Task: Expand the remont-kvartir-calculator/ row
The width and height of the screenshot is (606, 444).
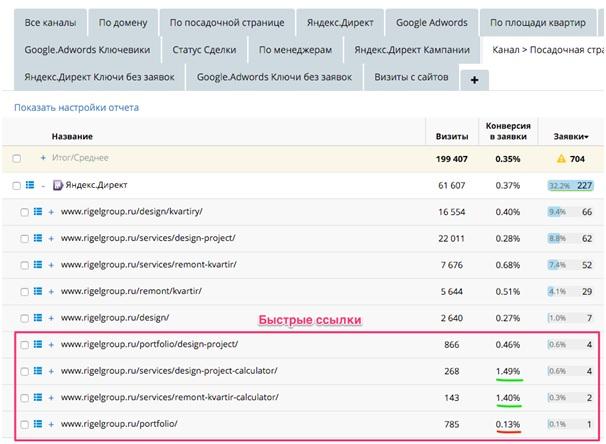Action: tap(51, 398)
